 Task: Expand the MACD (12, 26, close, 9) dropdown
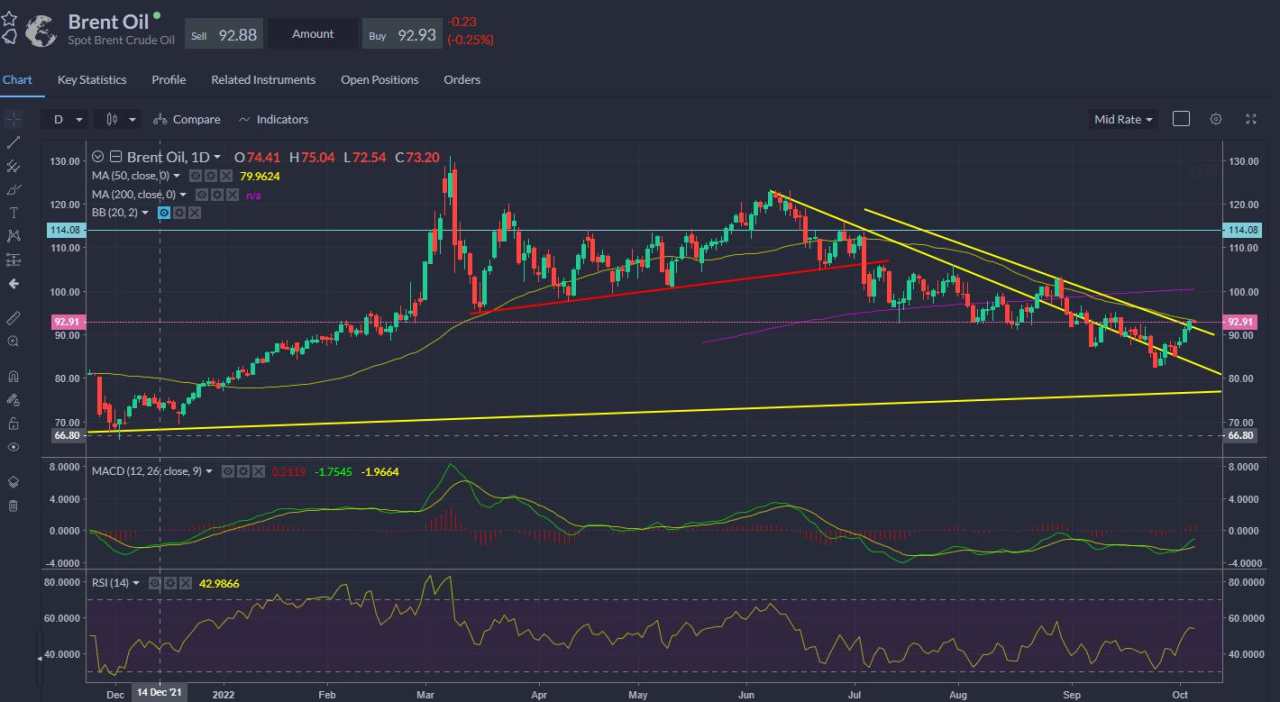click(209, 471)
